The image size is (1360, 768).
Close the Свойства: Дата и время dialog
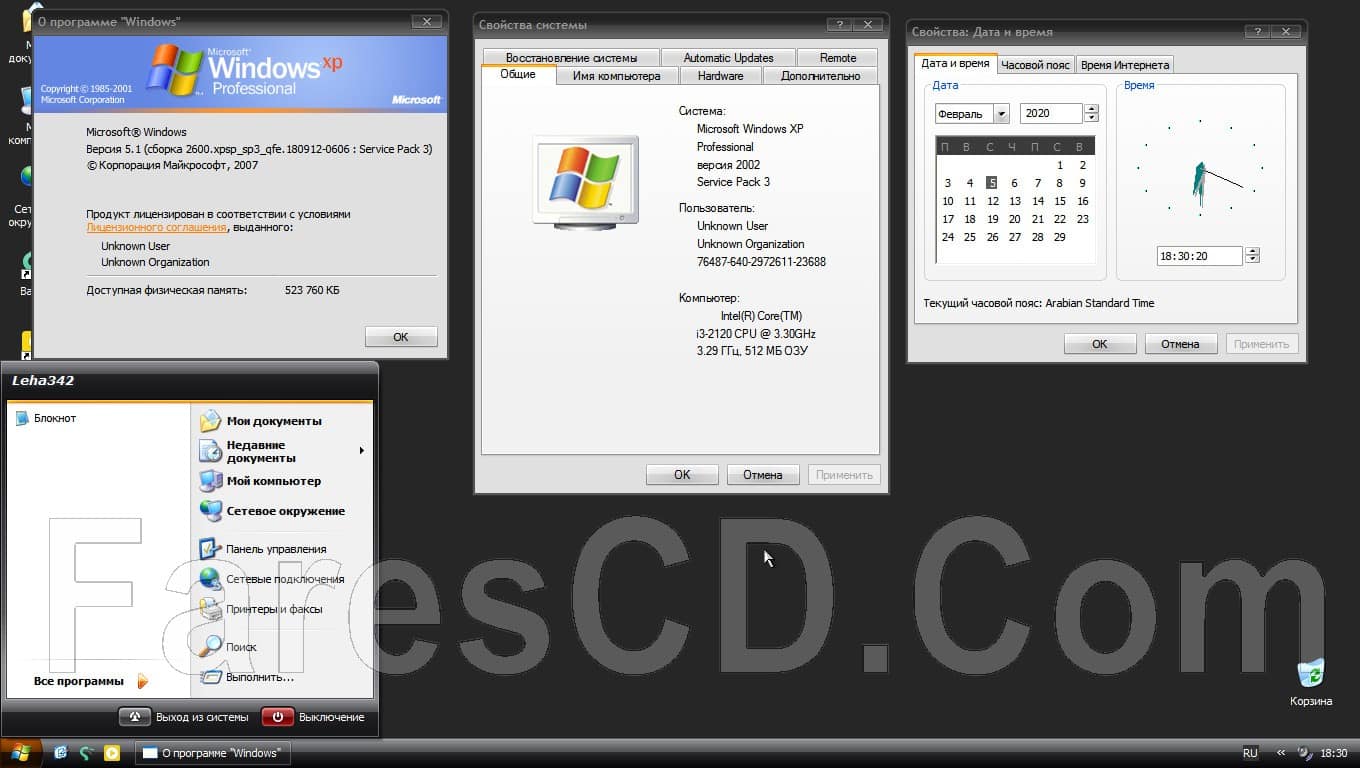[x=1287, y=32]
